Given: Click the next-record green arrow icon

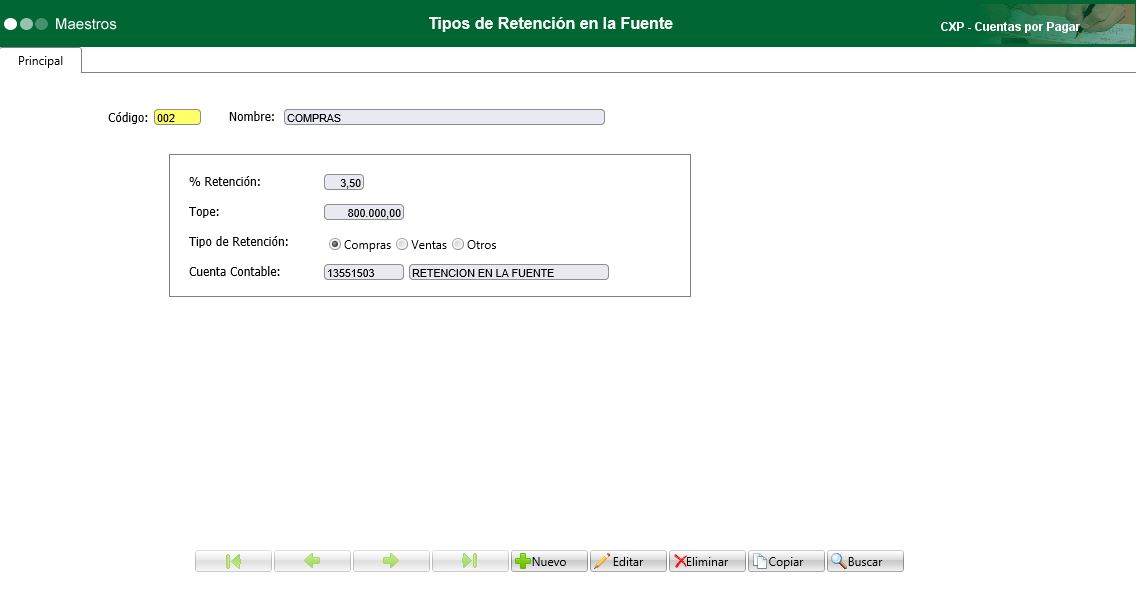Looking at the screenshot, I should coord(390,561).
